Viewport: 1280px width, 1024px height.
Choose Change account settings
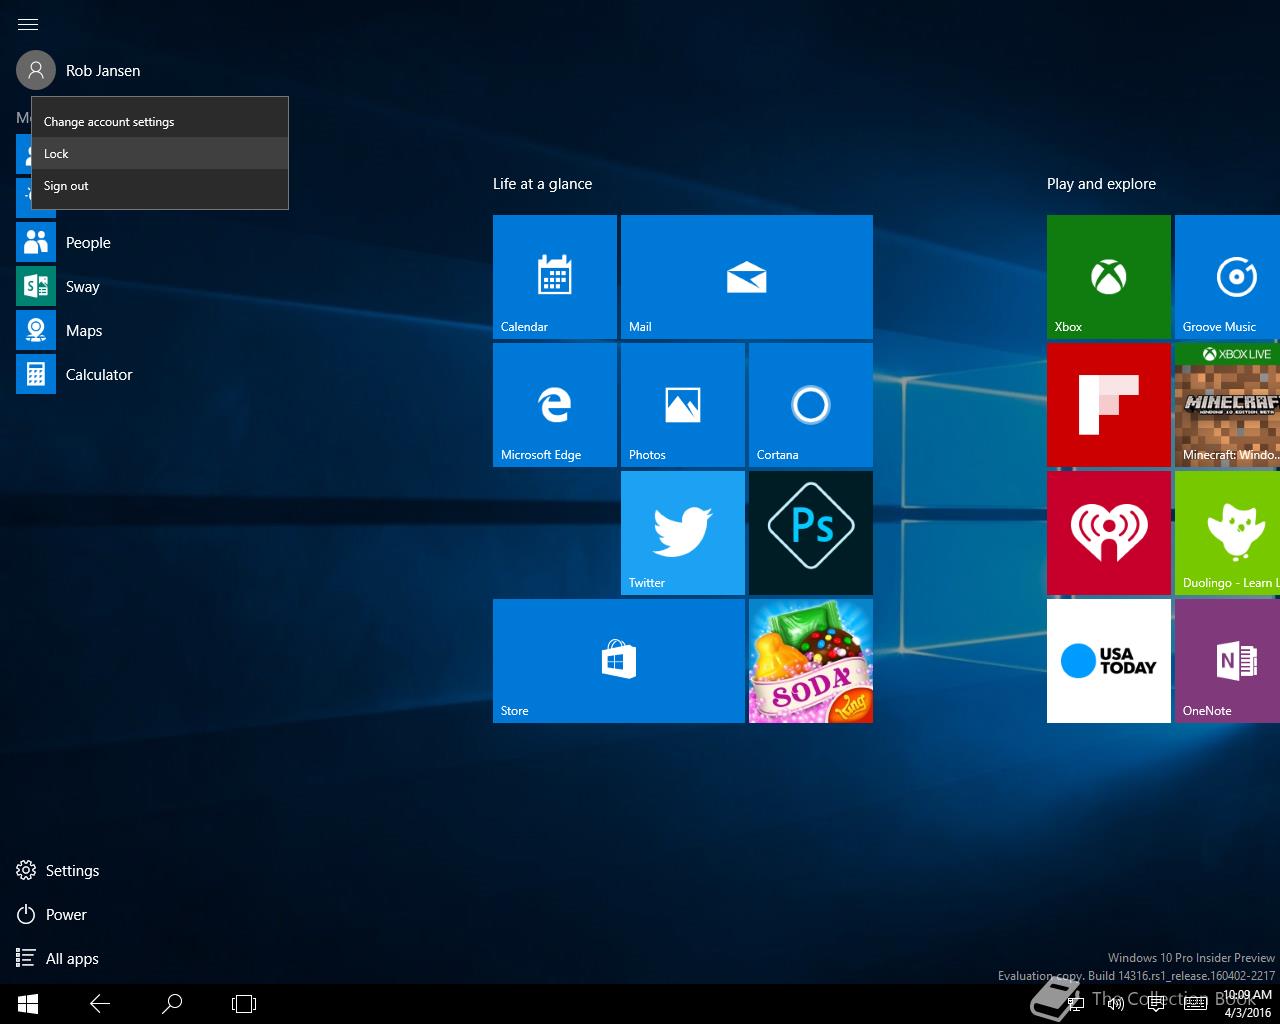[x=160, y=121]
